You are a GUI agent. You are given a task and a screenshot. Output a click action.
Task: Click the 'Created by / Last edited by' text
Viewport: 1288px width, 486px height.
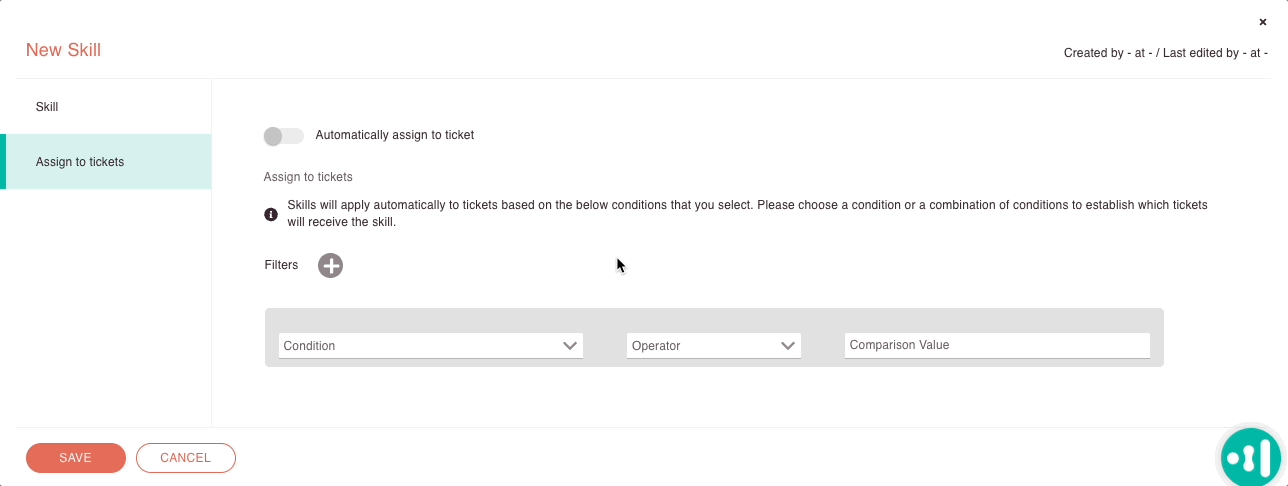click(x=1166, y=53)
